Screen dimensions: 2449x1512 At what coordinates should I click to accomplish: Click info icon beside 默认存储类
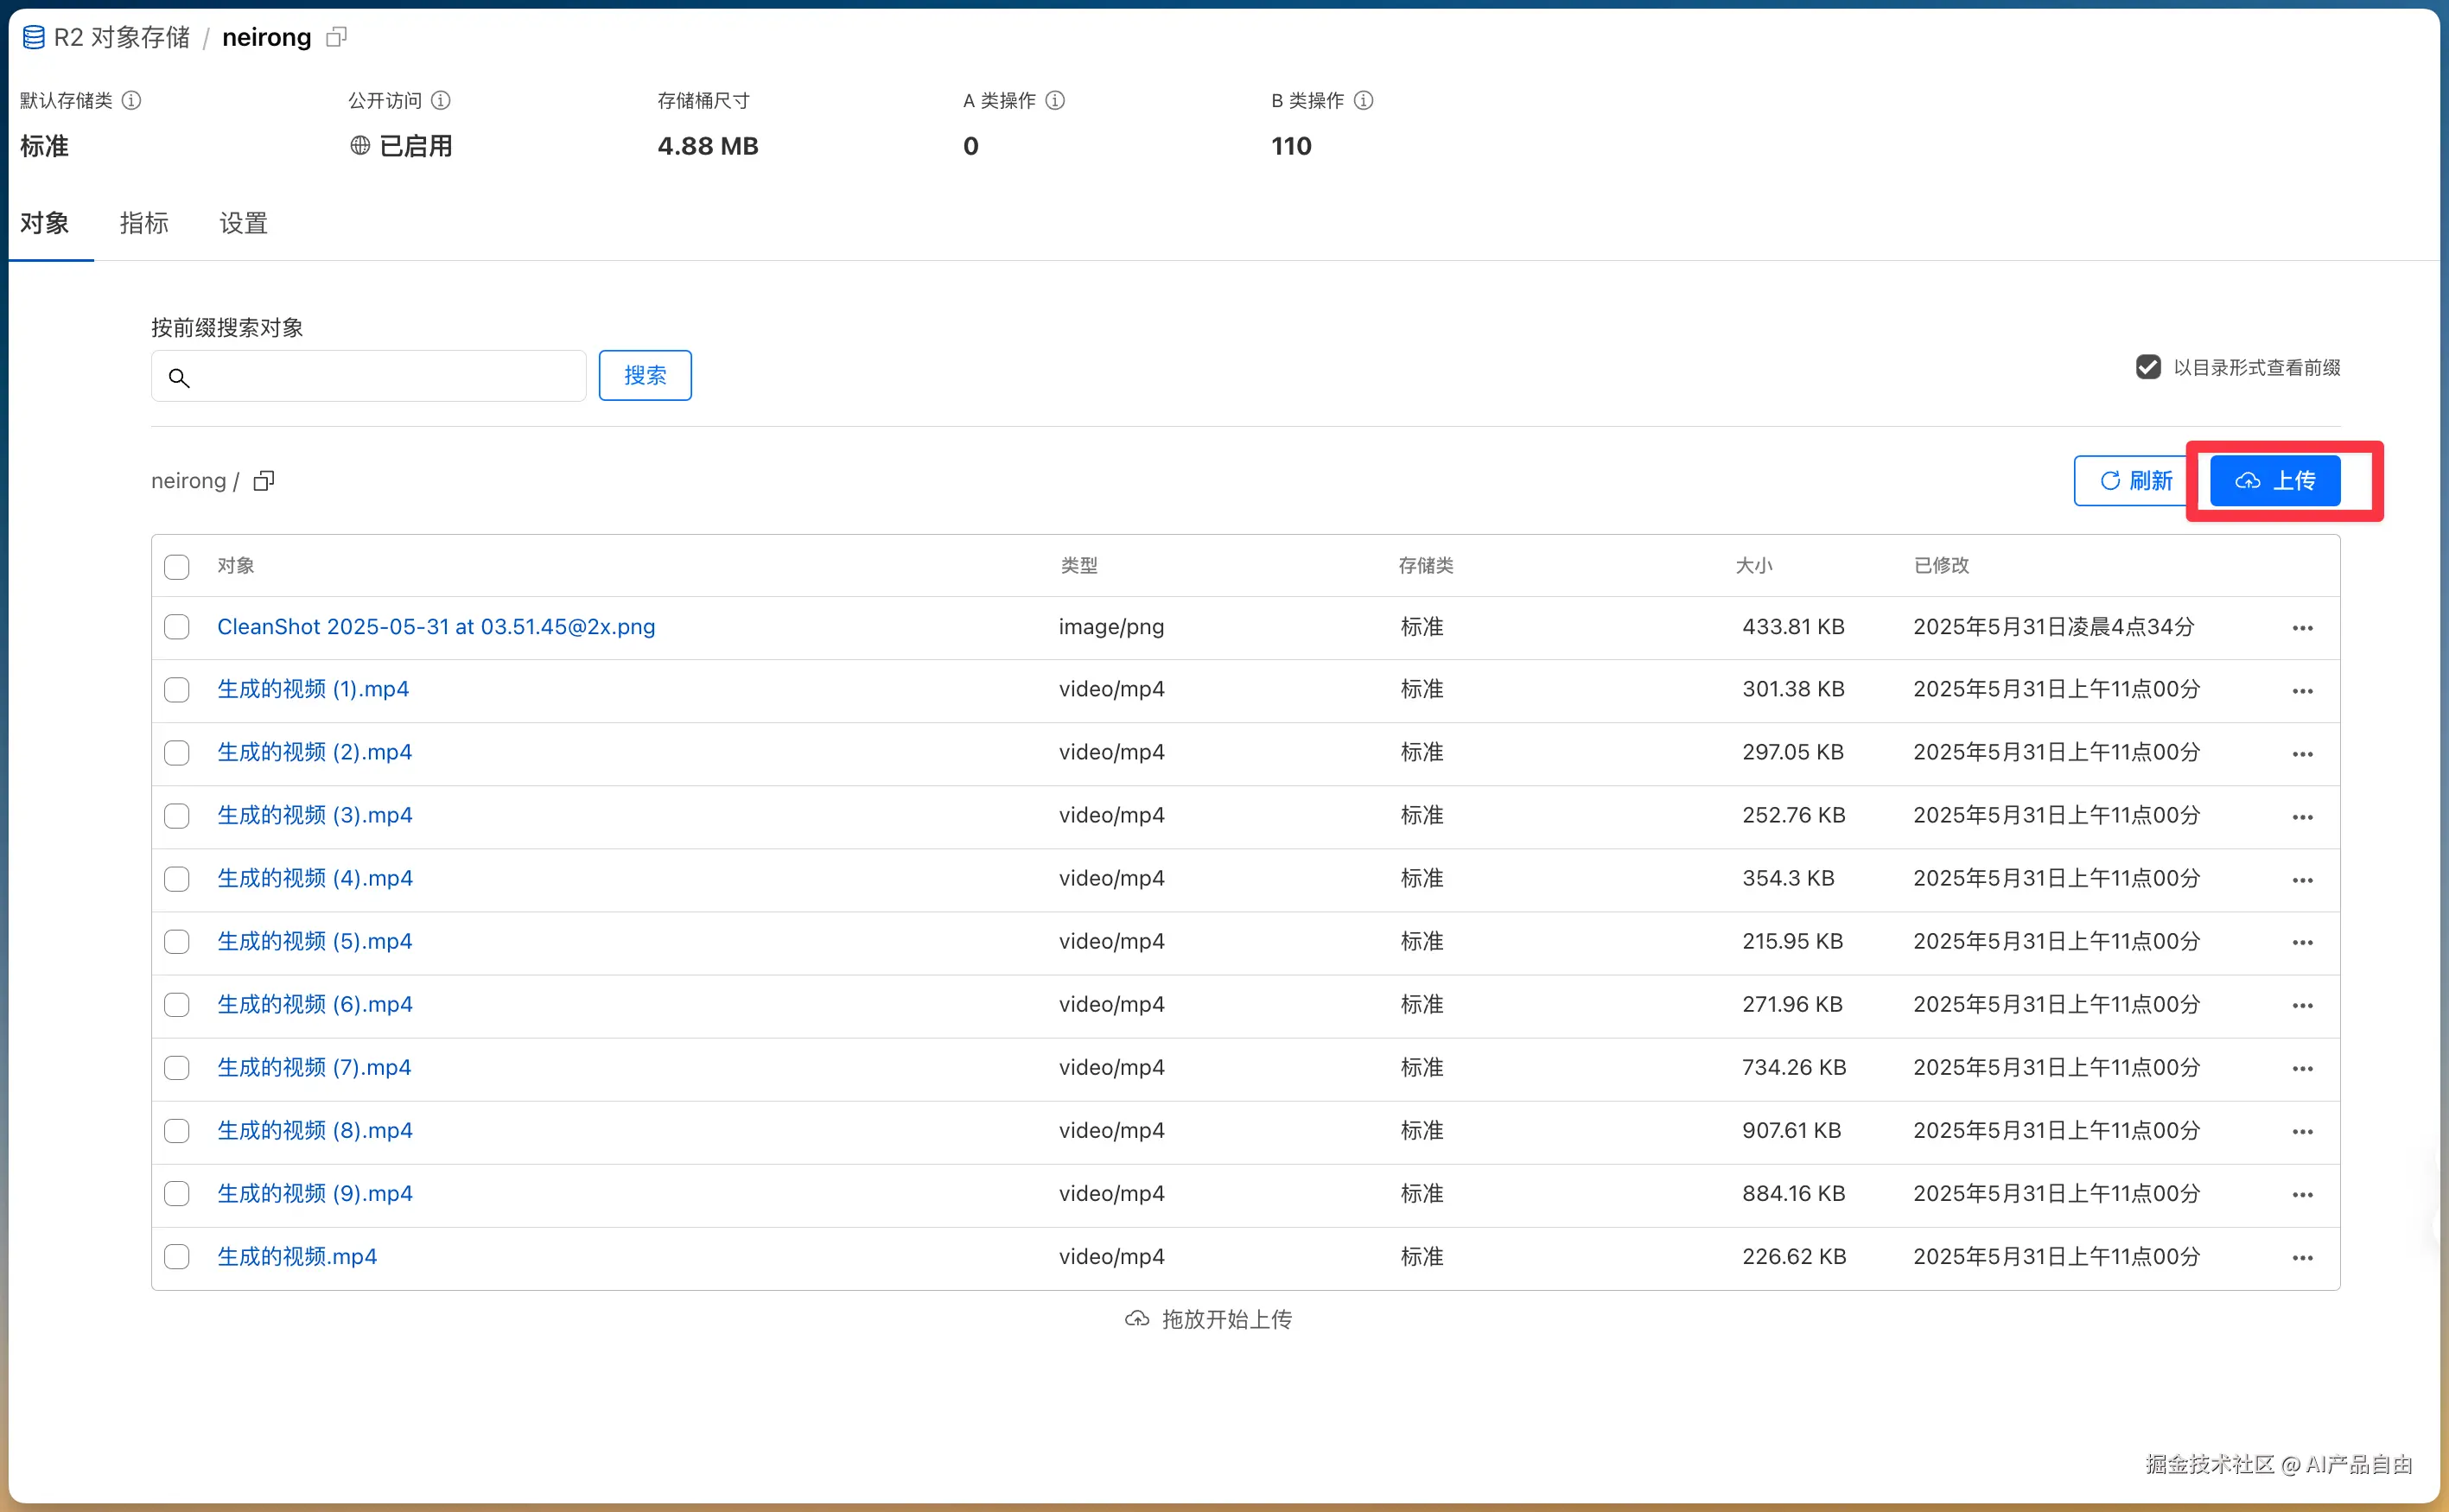click(131, 100)
